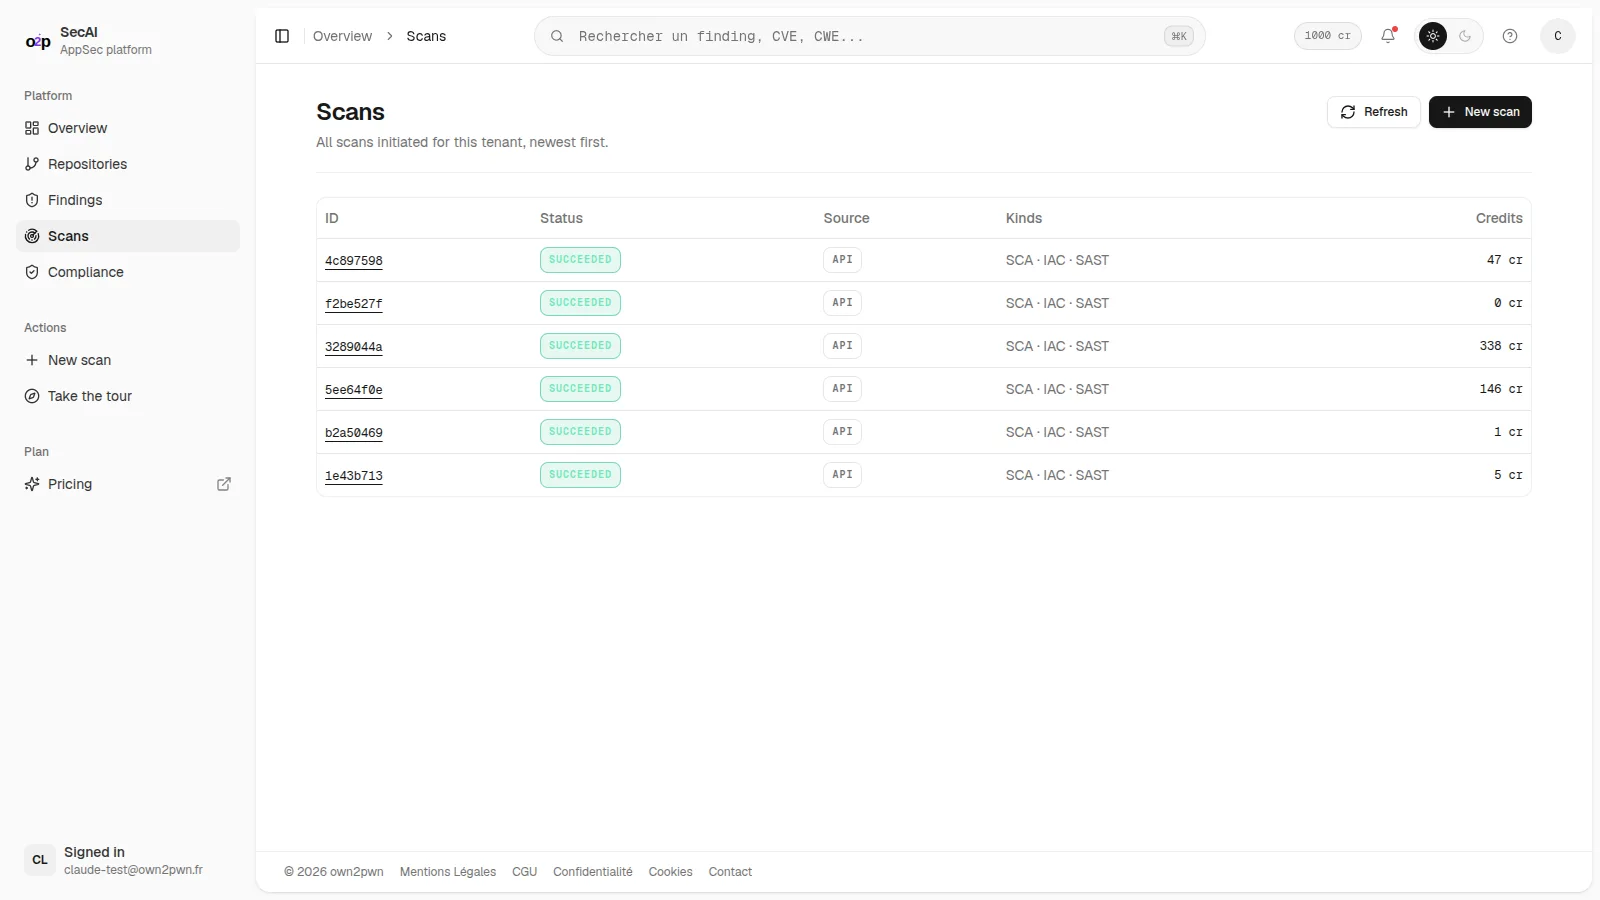Open Cookies footer link
The height and width of the screenshot is (900, 1600).
671,872
